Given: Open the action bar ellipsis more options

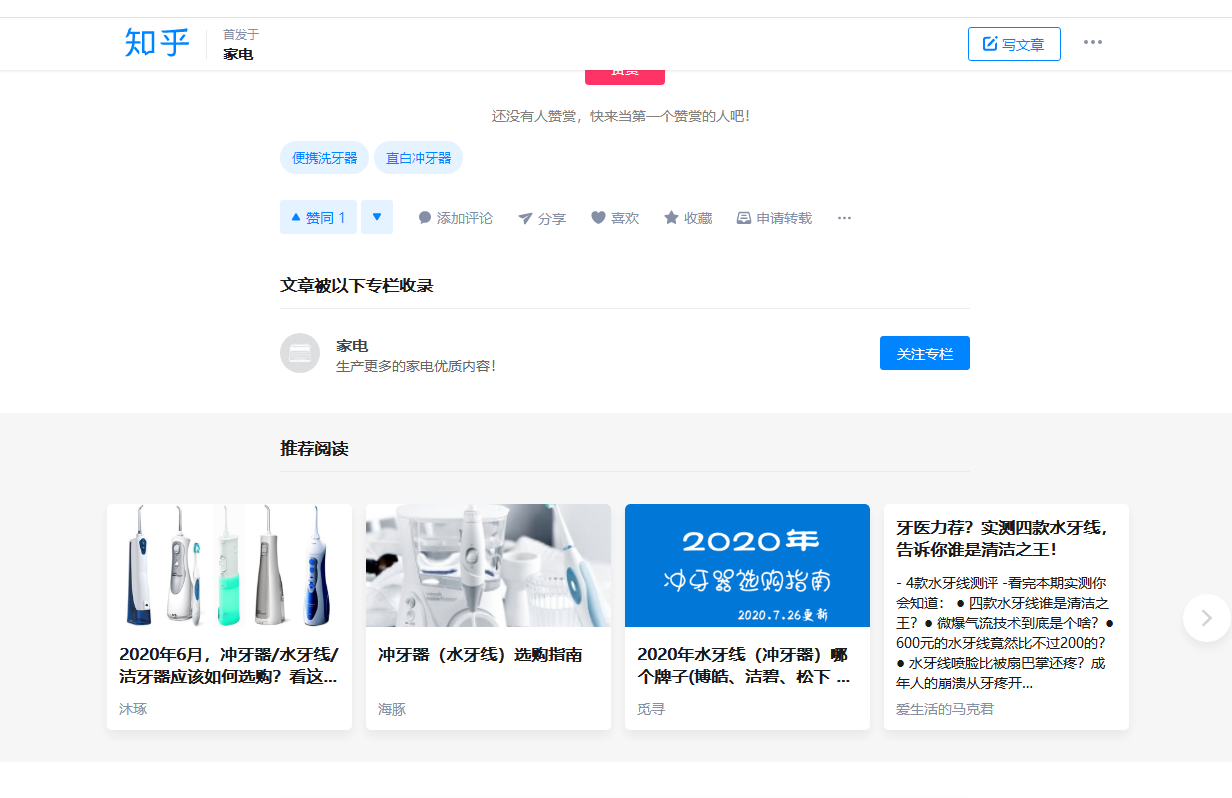Looking at the screenshot, I should click(x=844, y=218).
